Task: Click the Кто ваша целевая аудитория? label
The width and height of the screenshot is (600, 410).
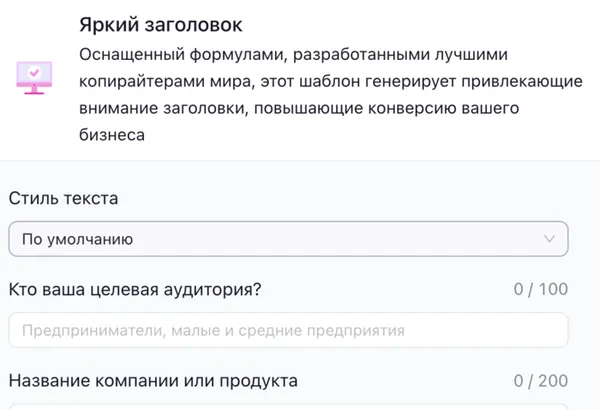Action: [x=135, y=290]
